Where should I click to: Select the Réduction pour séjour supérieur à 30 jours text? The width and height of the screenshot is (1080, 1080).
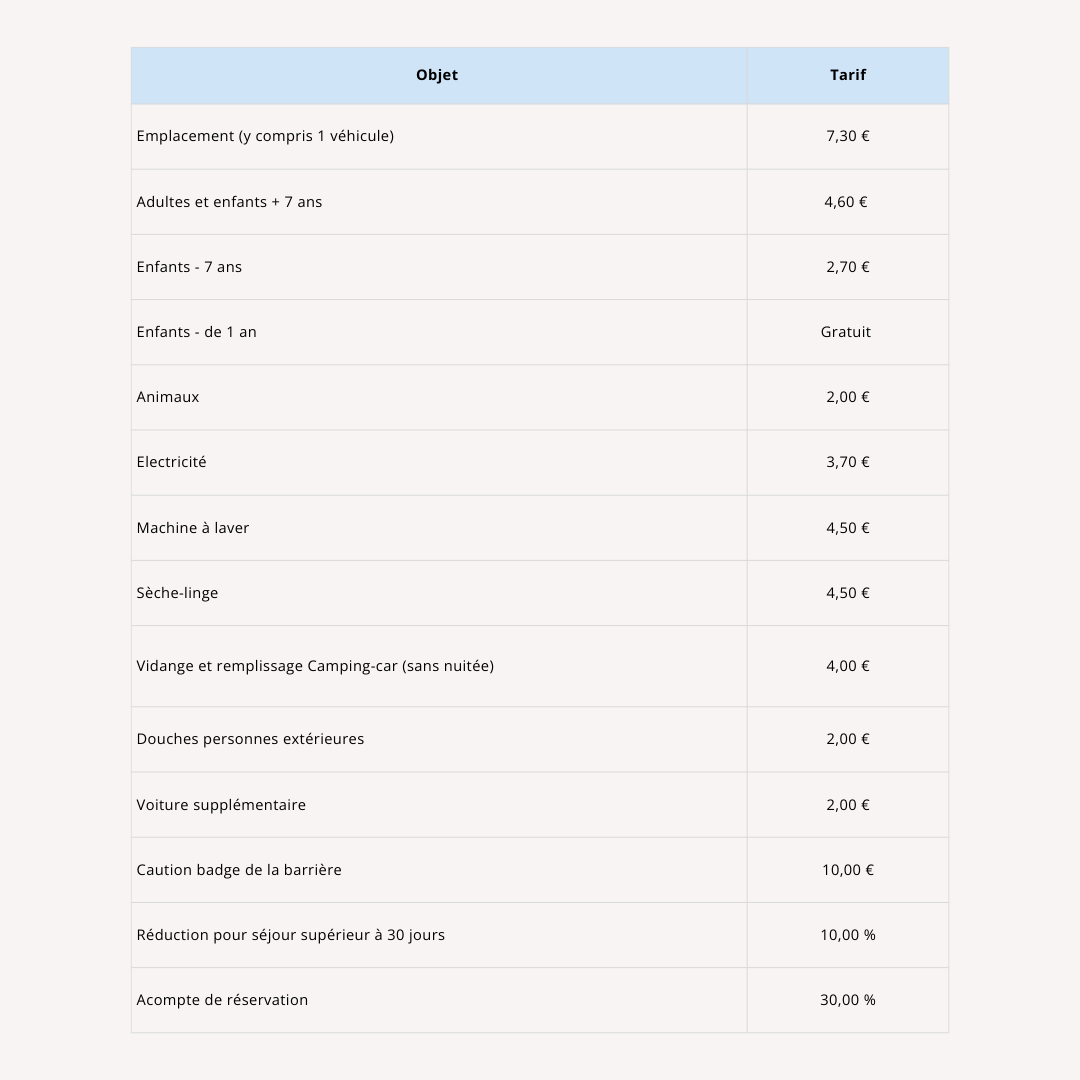[290, 935]
